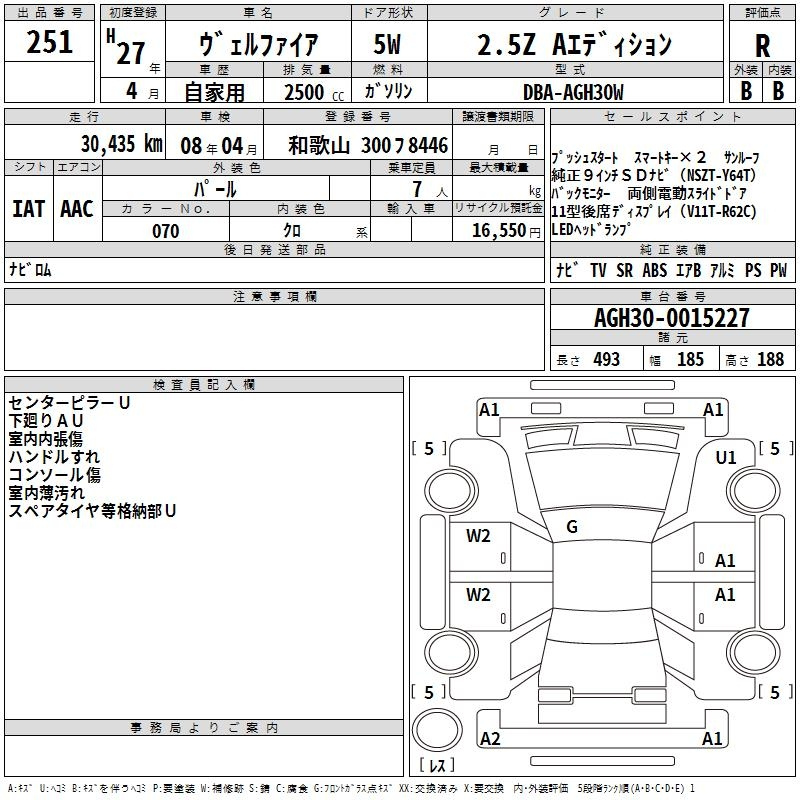This screenshot has width=800, height=800.
Task: Select the 両側電動スライドドア sales point
Action: click(x=687, y=193)
